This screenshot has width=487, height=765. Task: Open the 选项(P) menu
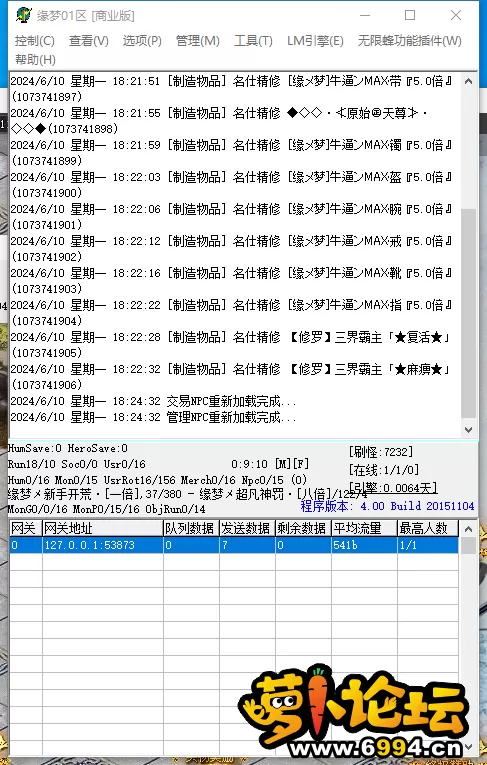tap(142, 41)
